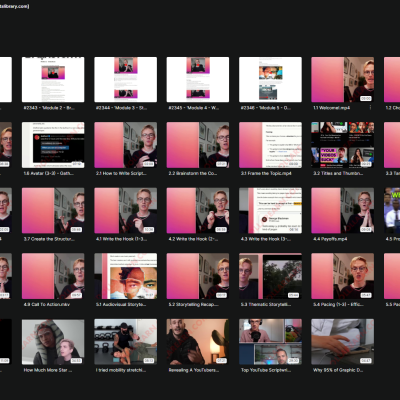Select the How Much More Star... video thumbnail
This screenshot has height=400, width=400.
click(53, 342)
